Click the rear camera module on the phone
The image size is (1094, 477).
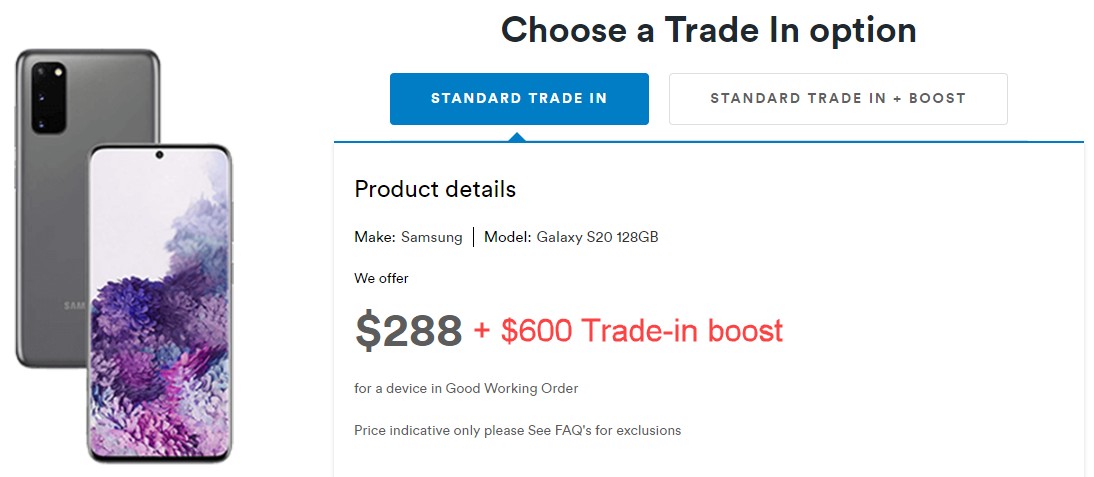[48, 98]
